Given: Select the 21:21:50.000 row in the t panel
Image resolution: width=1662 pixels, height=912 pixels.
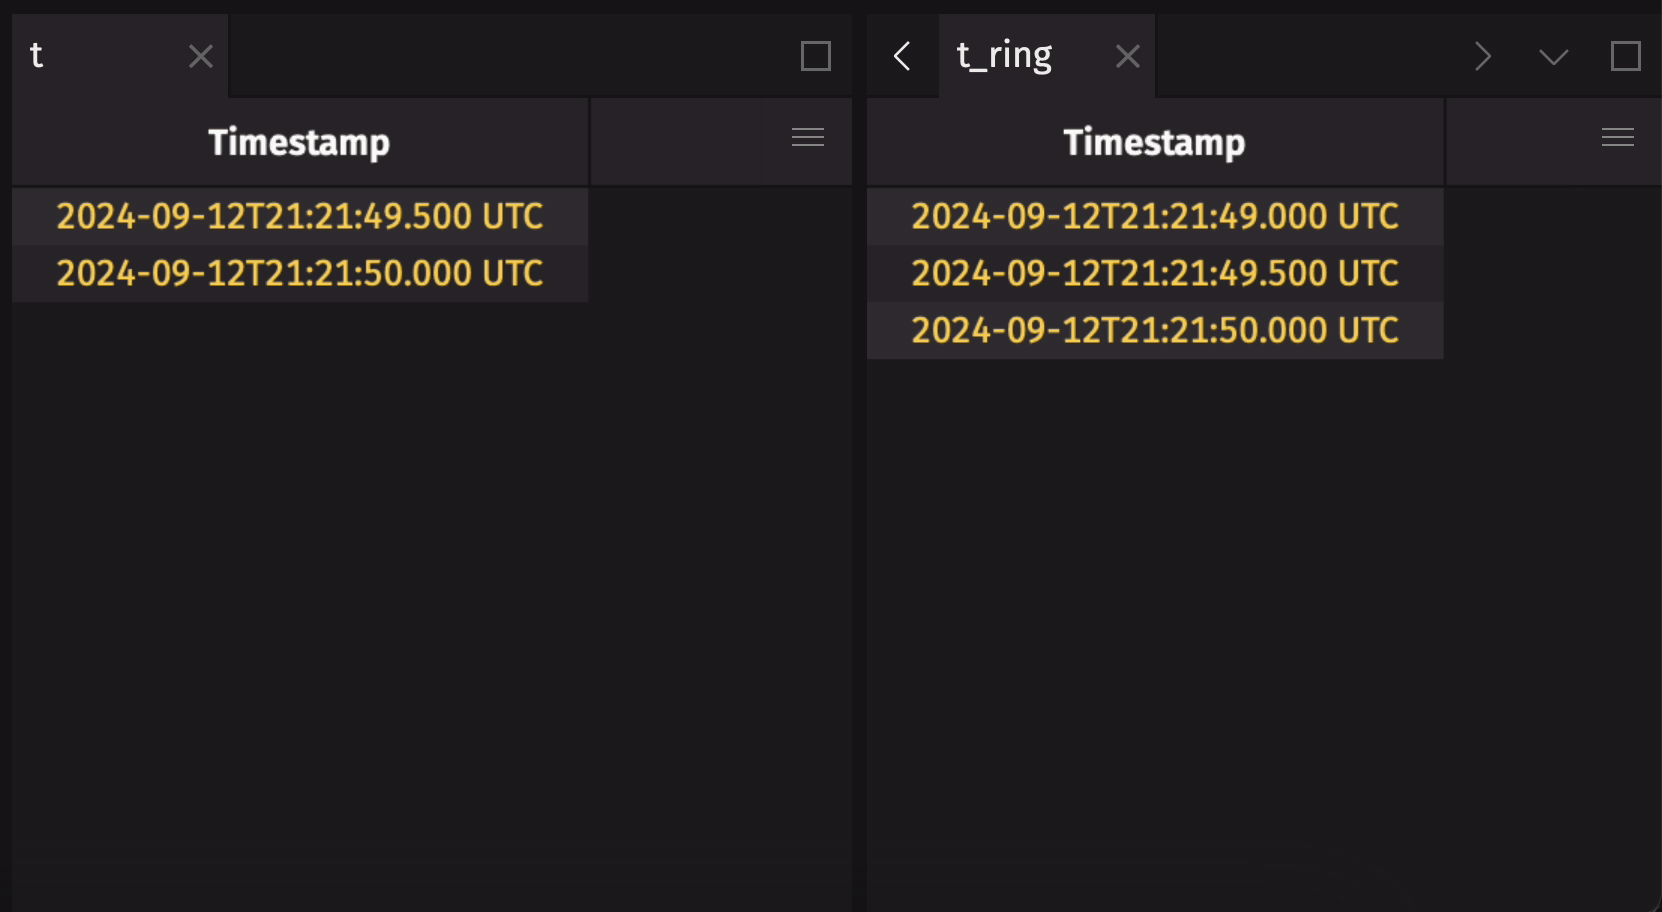Looking at the screenshot, I should (x=300, y=273).
